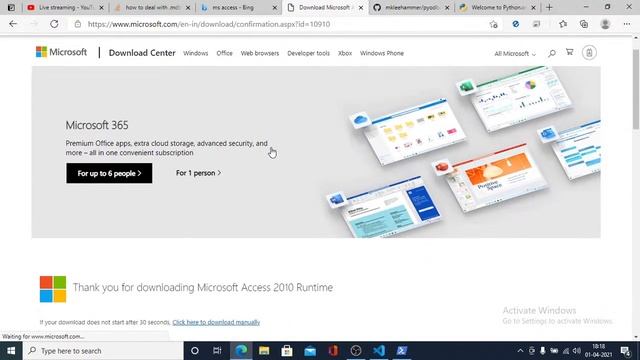
Task: Close the Download Microsoft tab
Action: tap(361, 7)
